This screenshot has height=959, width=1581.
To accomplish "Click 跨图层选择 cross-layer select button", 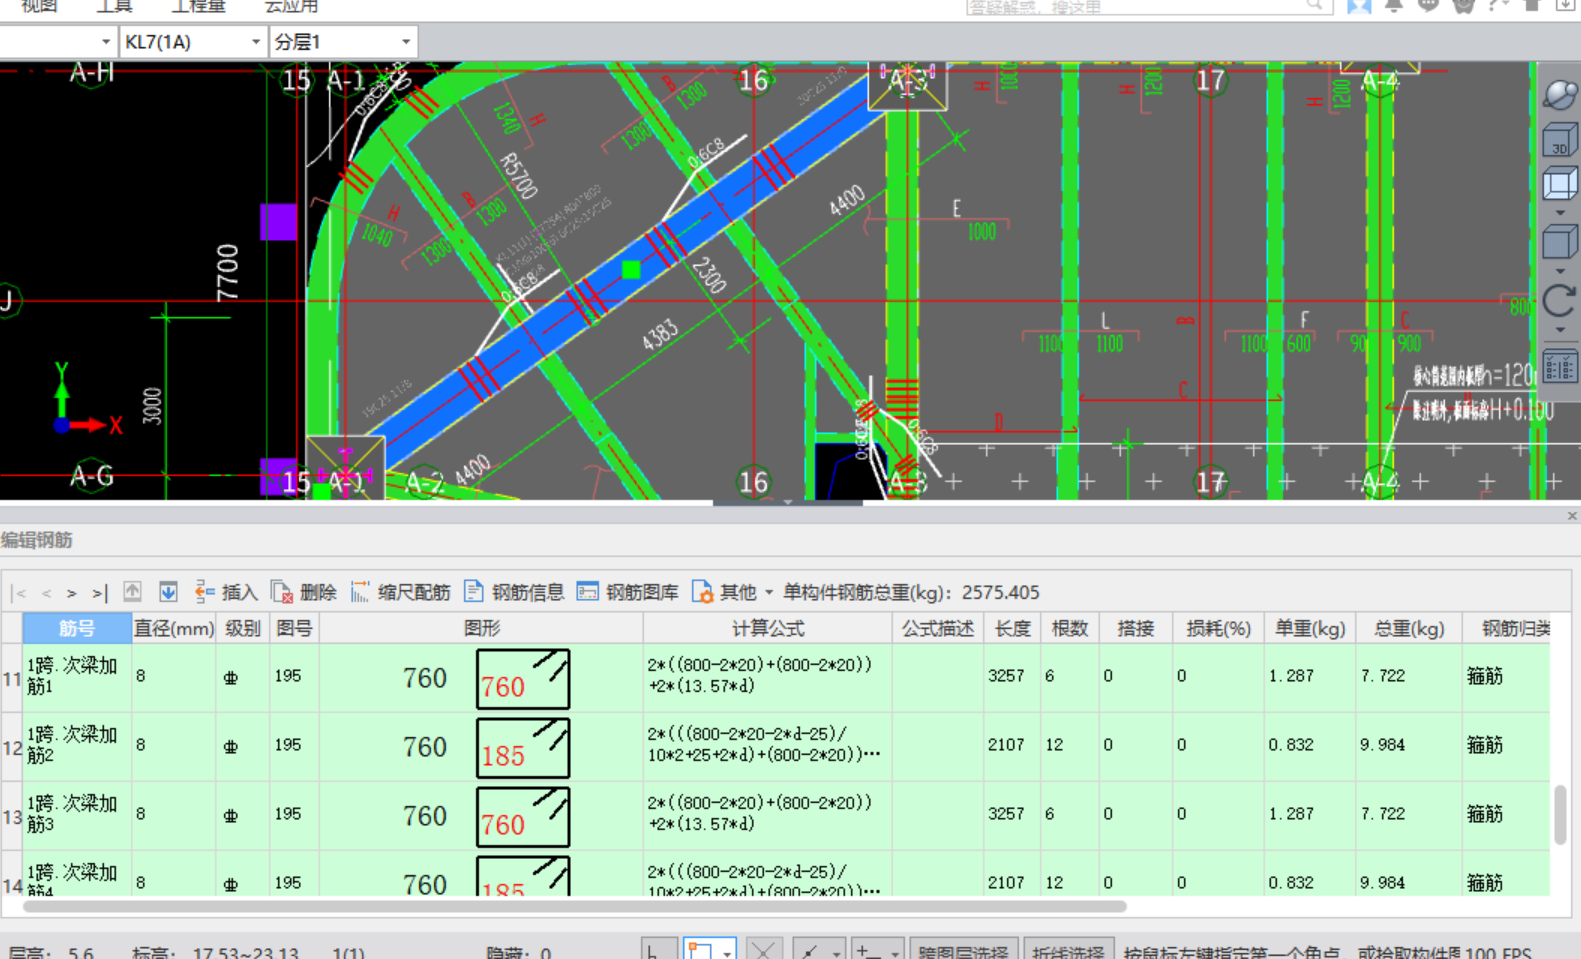I will coord(964,951).
